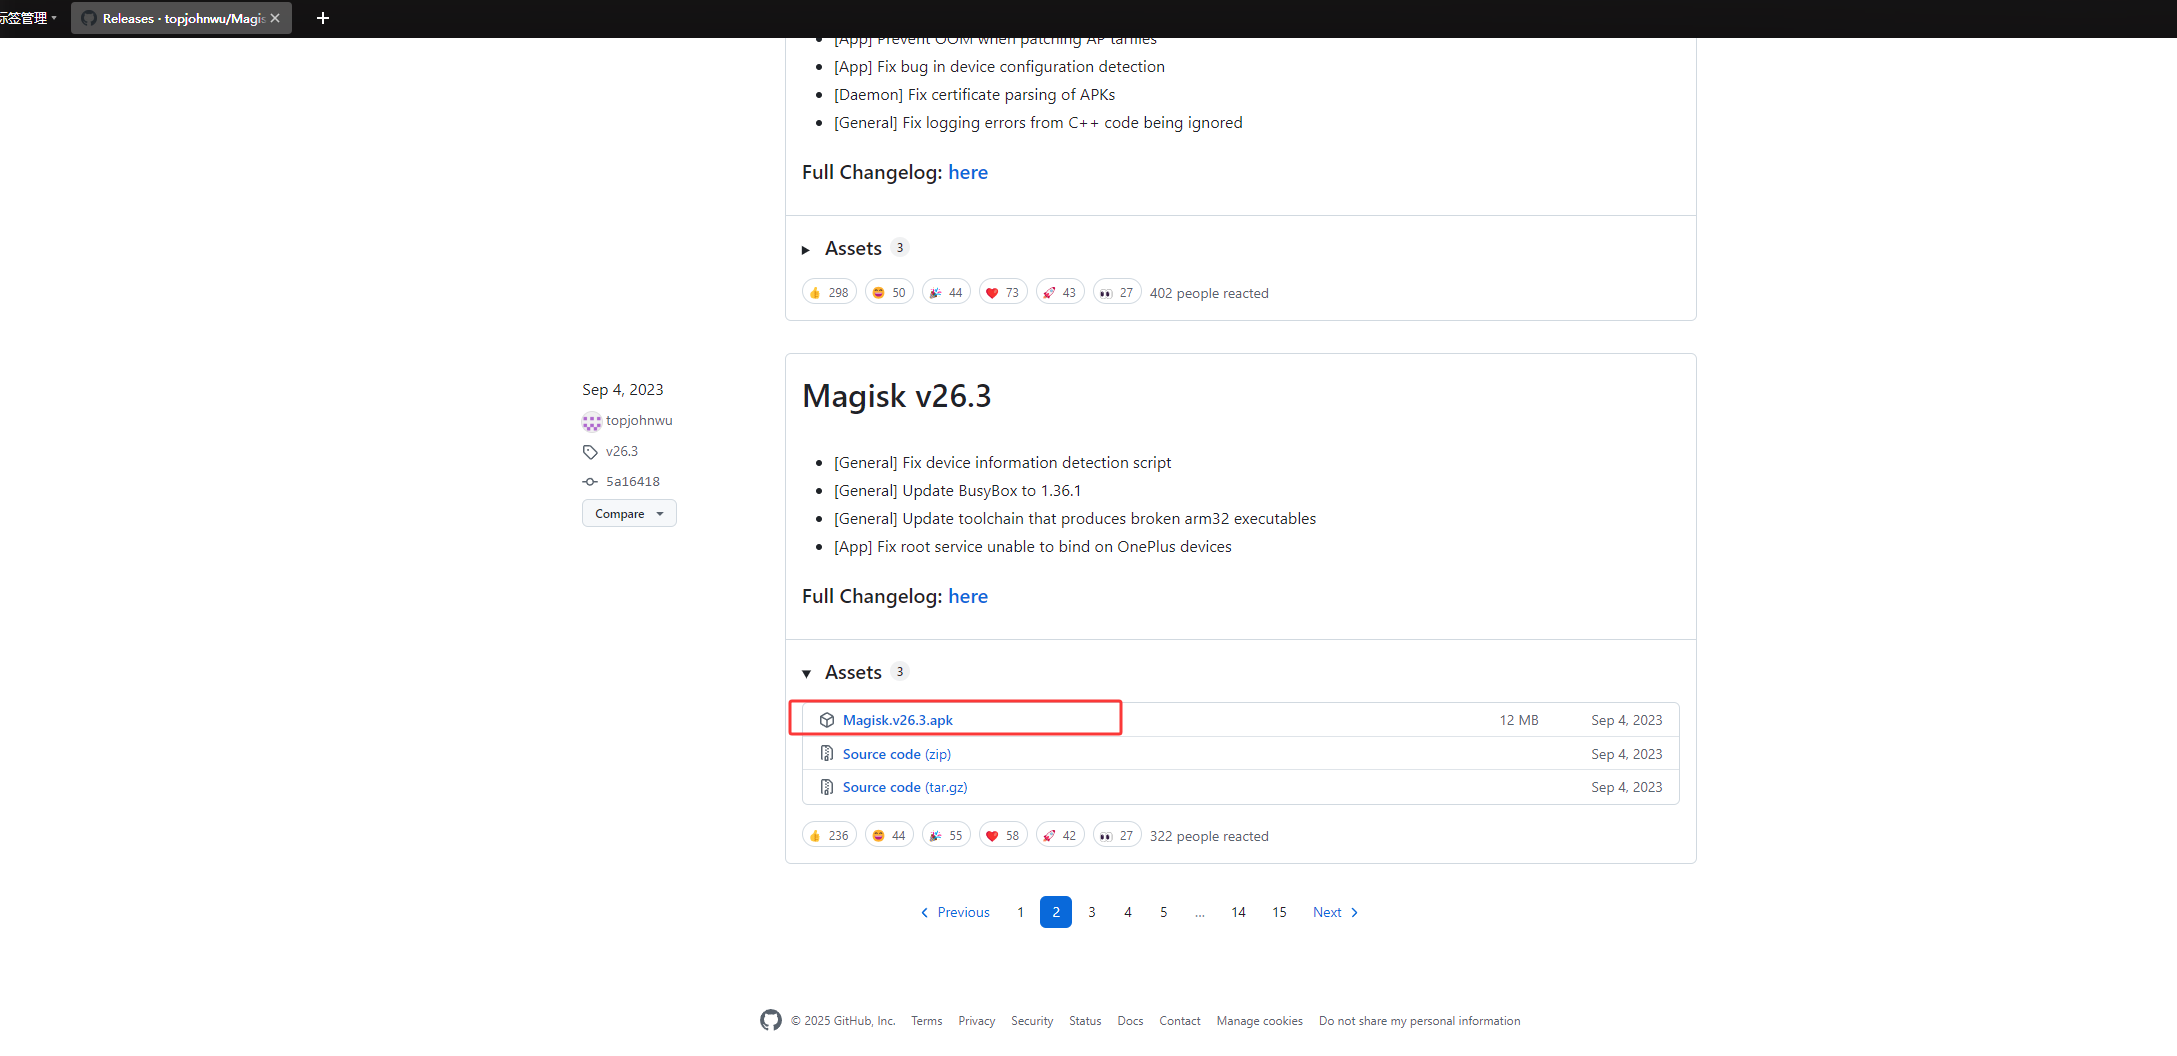Click the zip file icon beside Source code (zip)
Image resolution: width=2177 pixels, height=1056 pixels.
point(827,753)
